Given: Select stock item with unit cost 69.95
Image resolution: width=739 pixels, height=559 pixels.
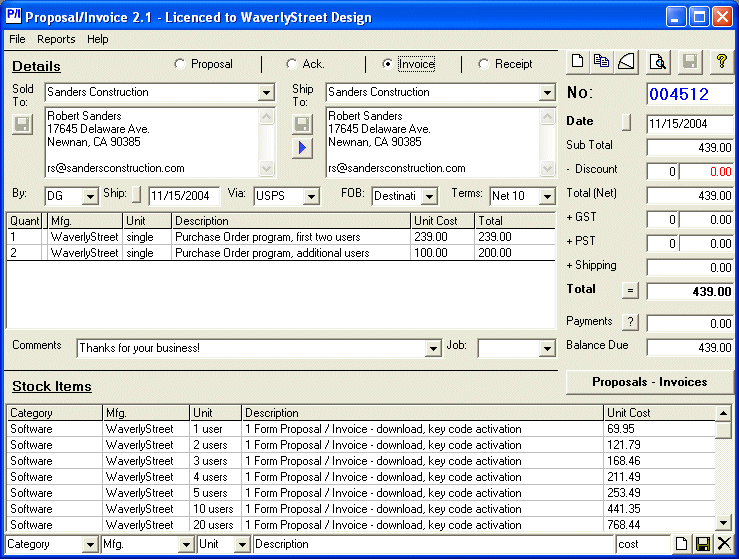Looking at the screenshot, I should pyautogui.click(x=361, y=429).
